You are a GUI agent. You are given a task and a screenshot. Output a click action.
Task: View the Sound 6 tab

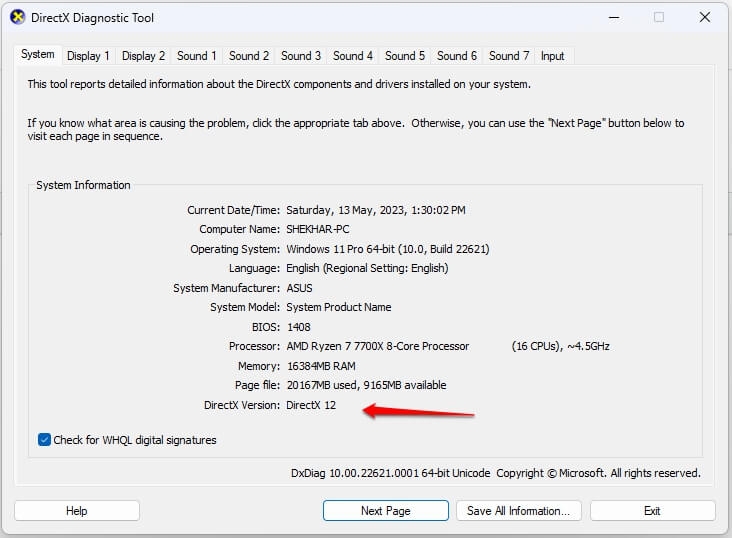click(x=457, y=56)
